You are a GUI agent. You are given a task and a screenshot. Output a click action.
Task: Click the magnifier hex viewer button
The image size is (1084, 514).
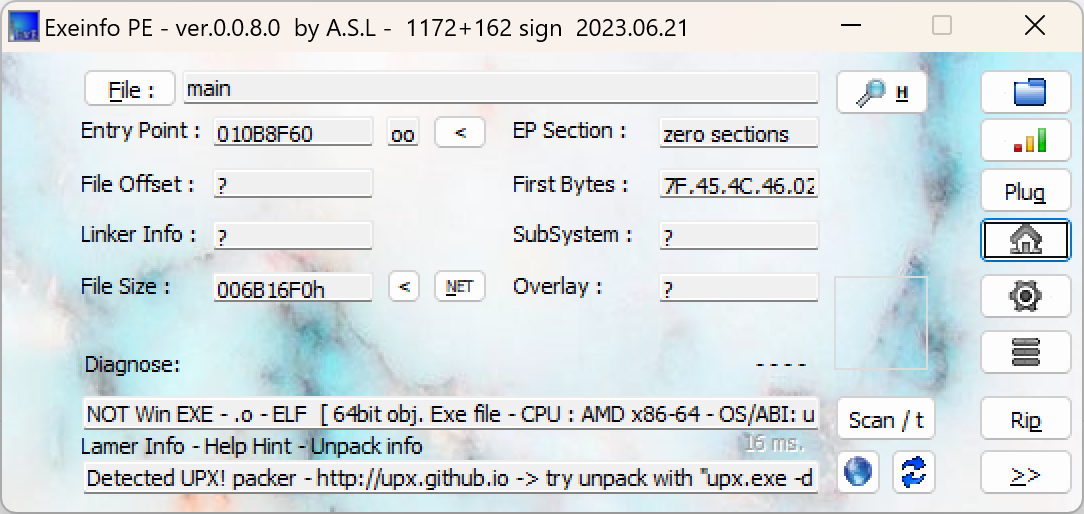(882, 93)
